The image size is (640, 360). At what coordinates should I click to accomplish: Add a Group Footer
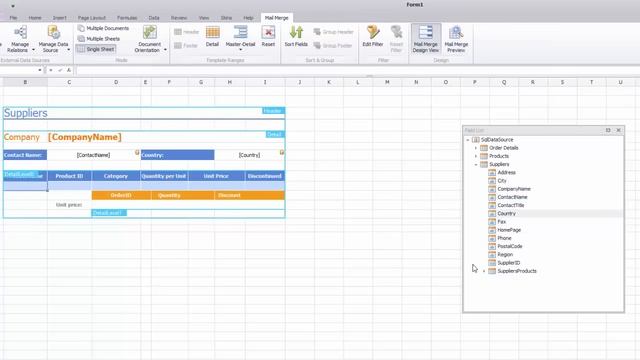point(333,46)
